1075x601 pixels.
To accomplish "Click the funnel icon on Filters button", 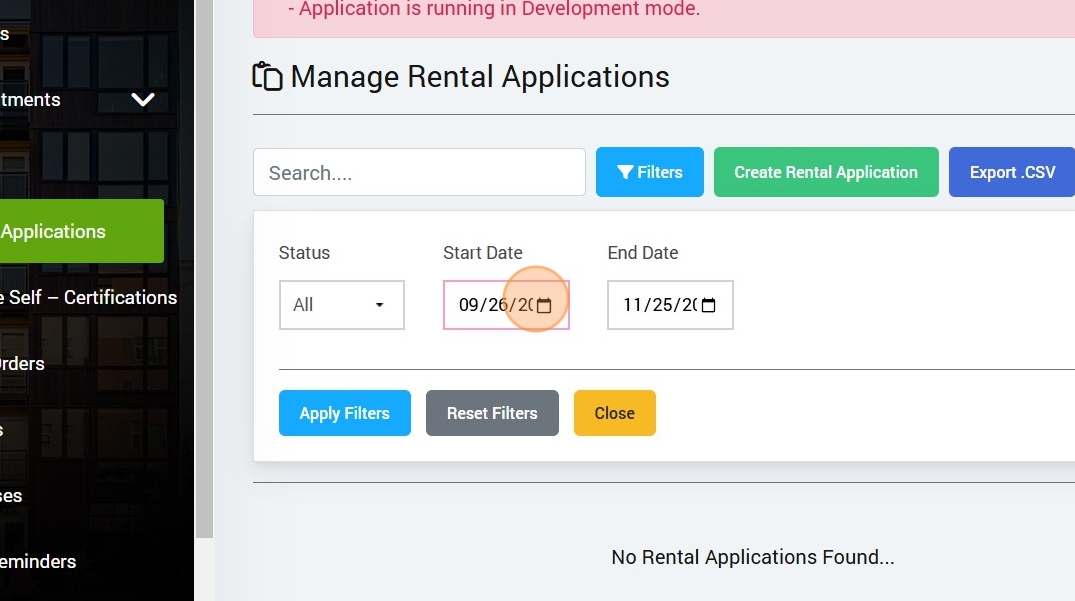I will coord(625,173).
